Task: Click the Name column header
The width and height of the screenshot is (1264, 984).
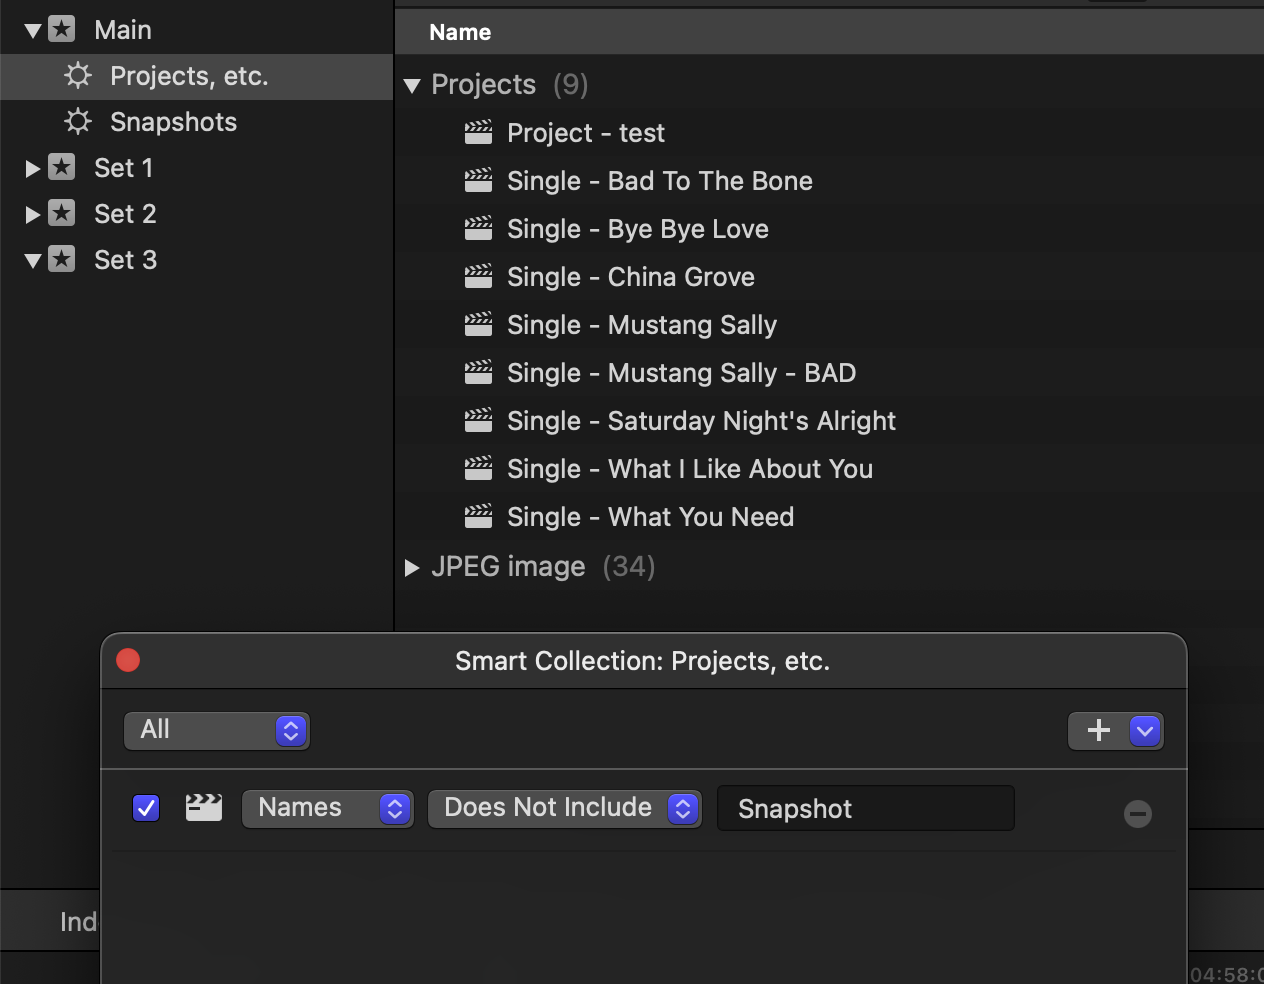Action: point(460,32)
